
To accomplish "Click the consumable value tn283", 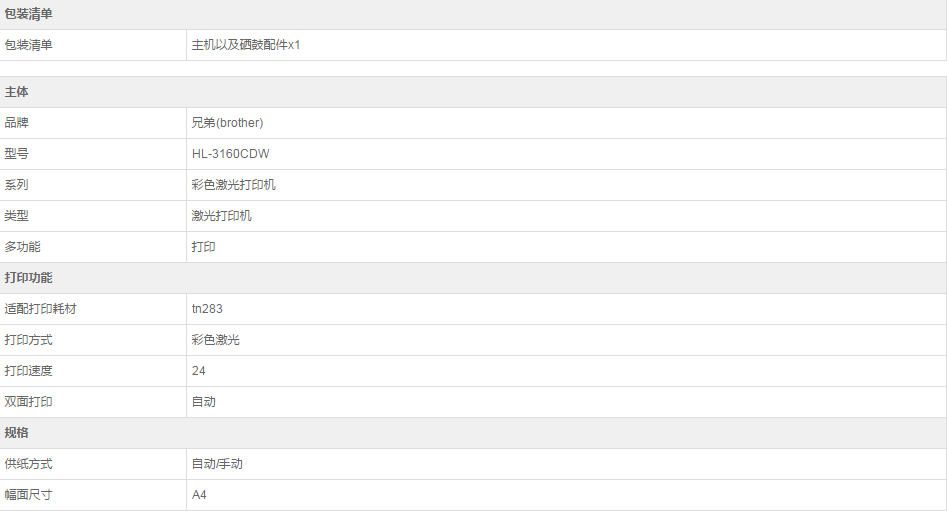I will coord(207,309).
